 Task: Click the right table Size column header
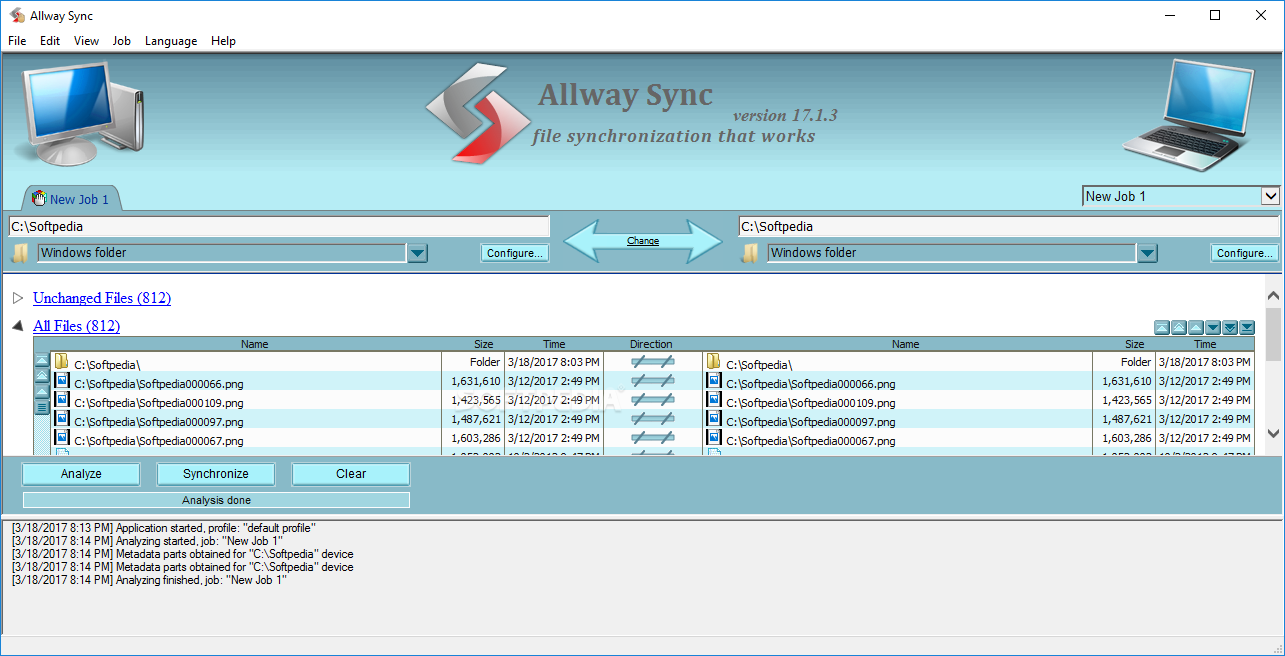(x=1134, y=344)
